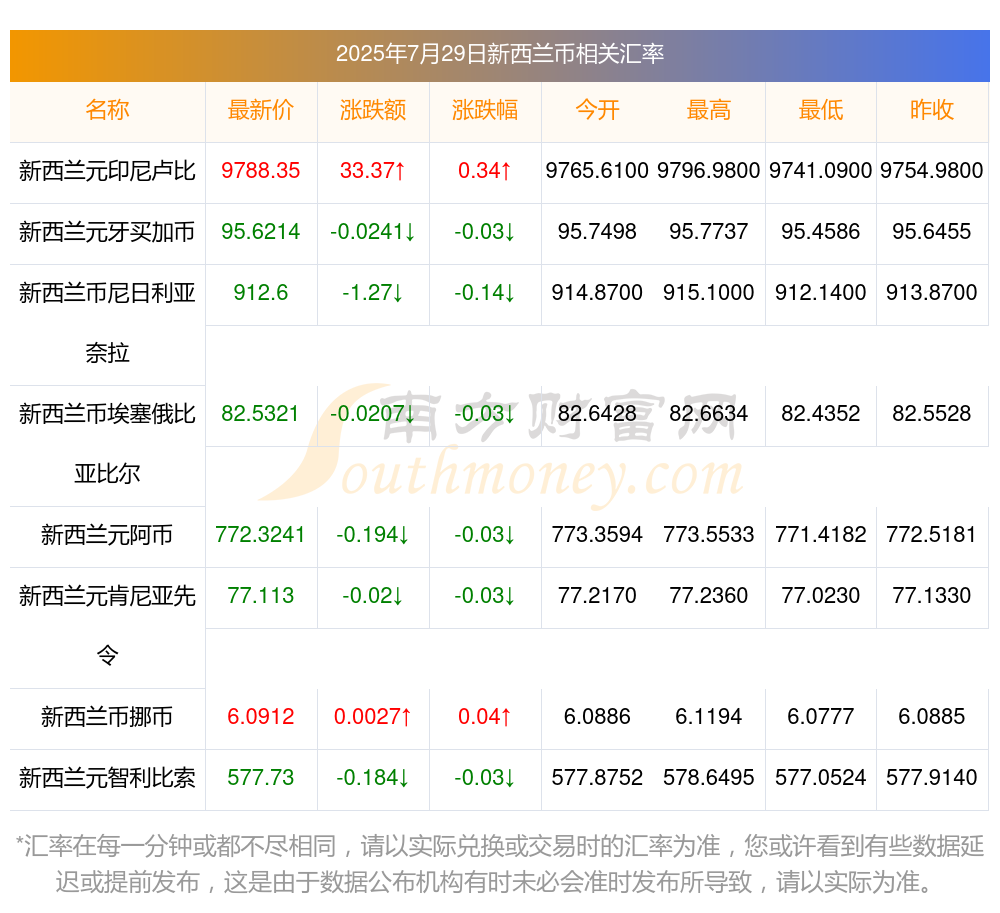
Task: Click low value 77.0230
Action: 821,595
